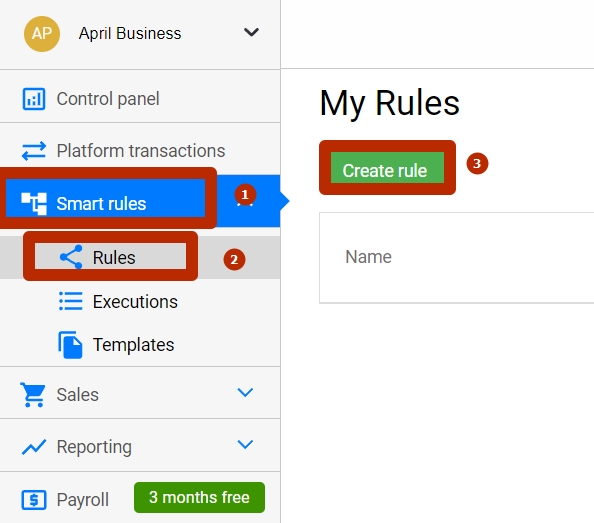Click the Sales shopping cart icon
This screenshot has width=594, height=523.
33,395
